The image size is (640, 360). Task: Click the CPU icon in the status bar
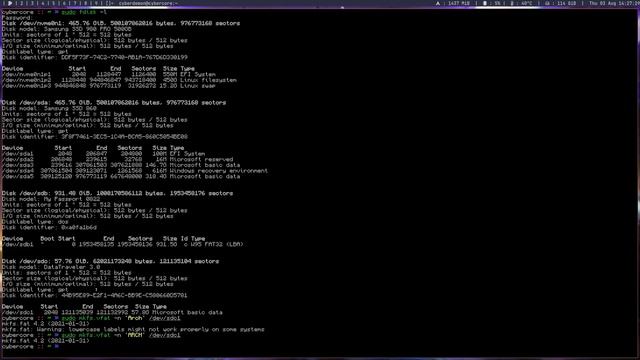(x=485, y=3)
